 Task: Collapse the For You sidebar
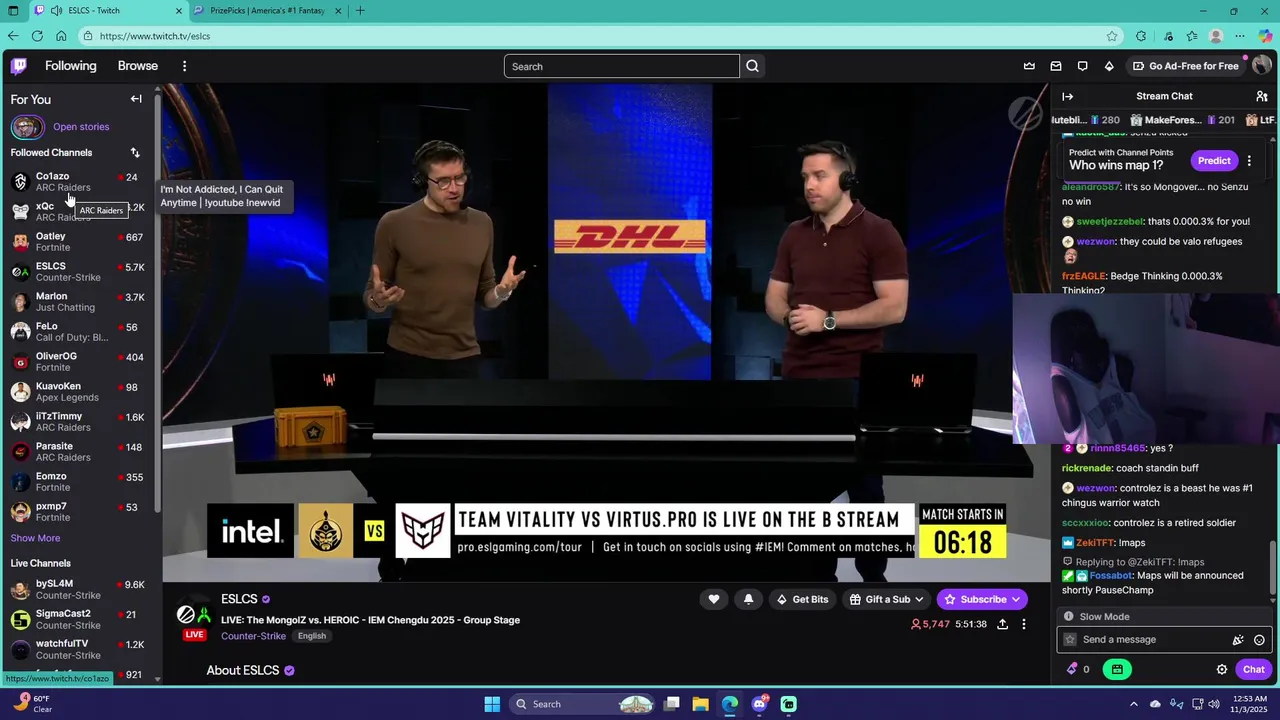(x=136, y=99)
